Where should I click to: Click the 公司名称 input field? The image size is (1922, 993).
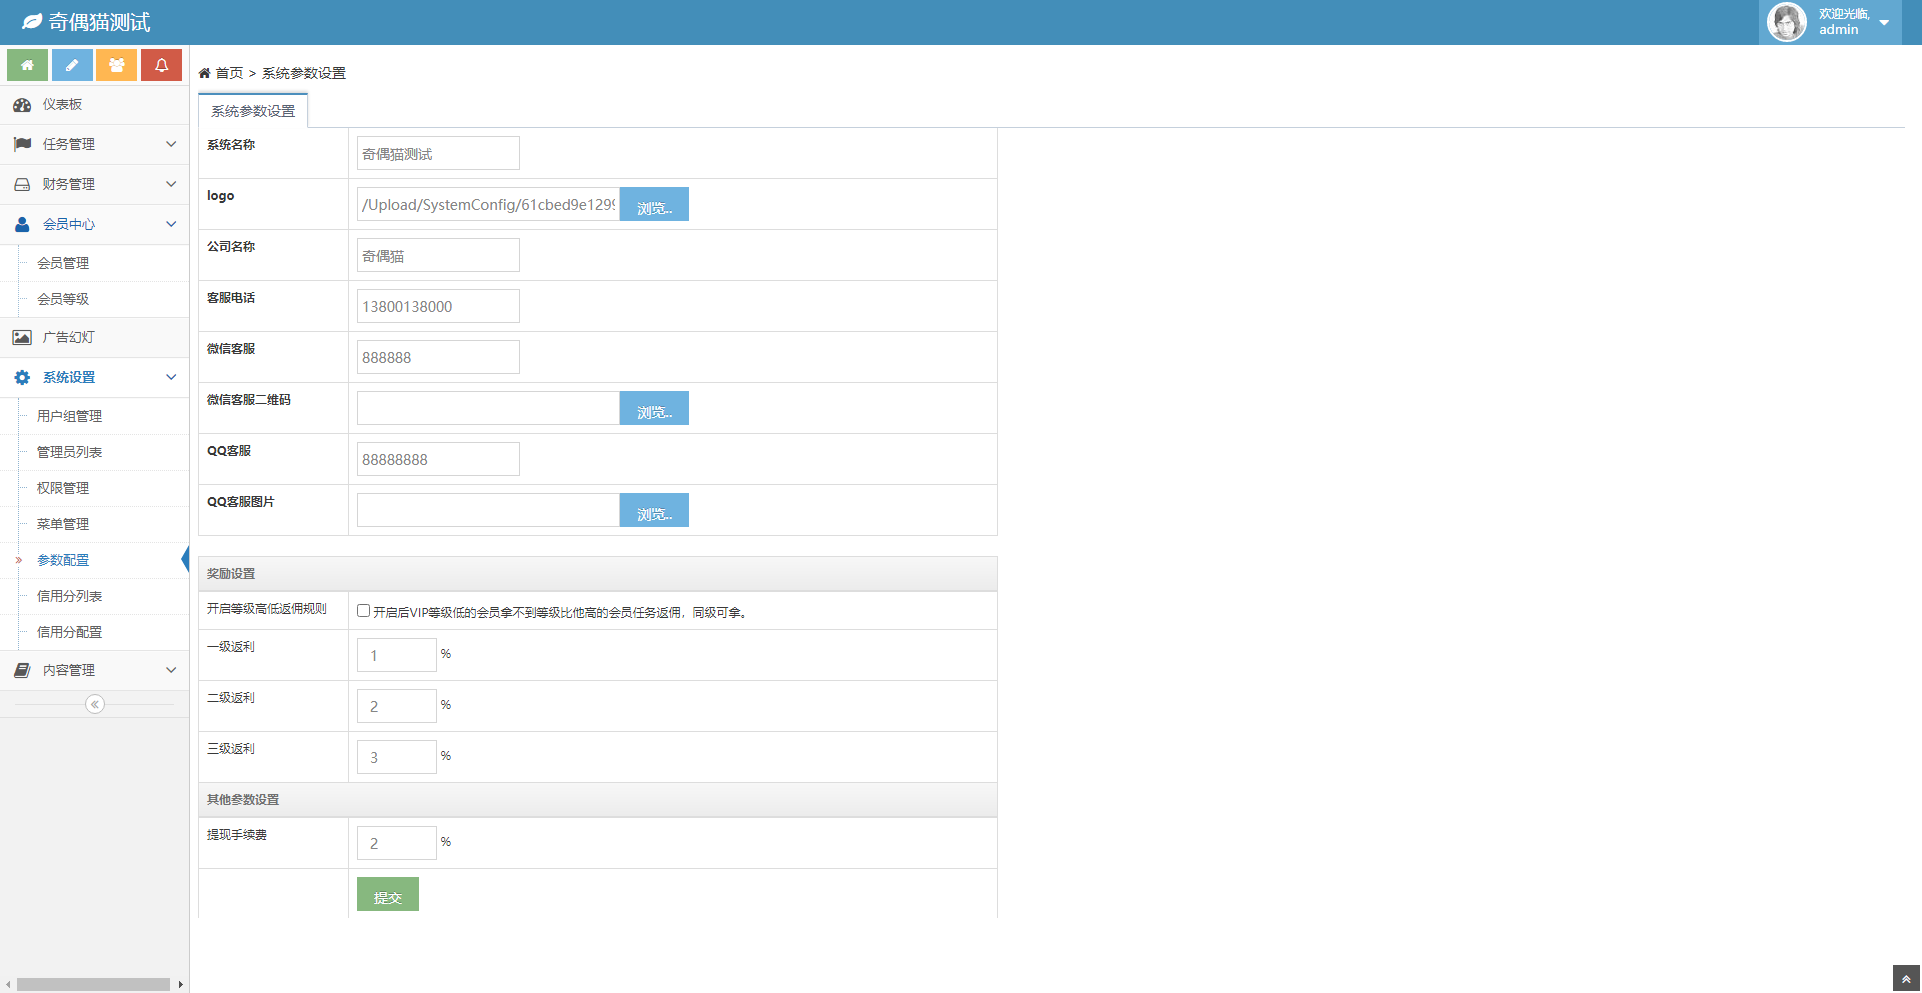438,255
